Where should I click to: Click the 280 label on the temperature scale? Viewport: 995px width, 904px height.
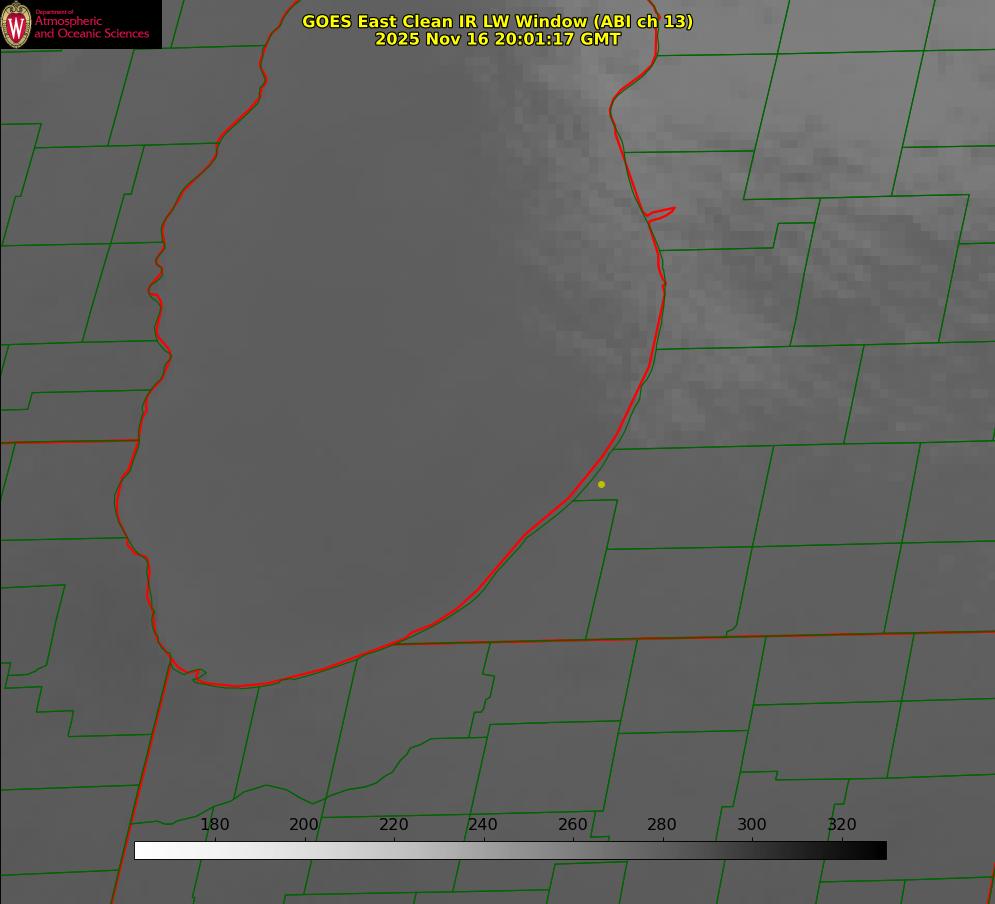click(x=662, y=825)
